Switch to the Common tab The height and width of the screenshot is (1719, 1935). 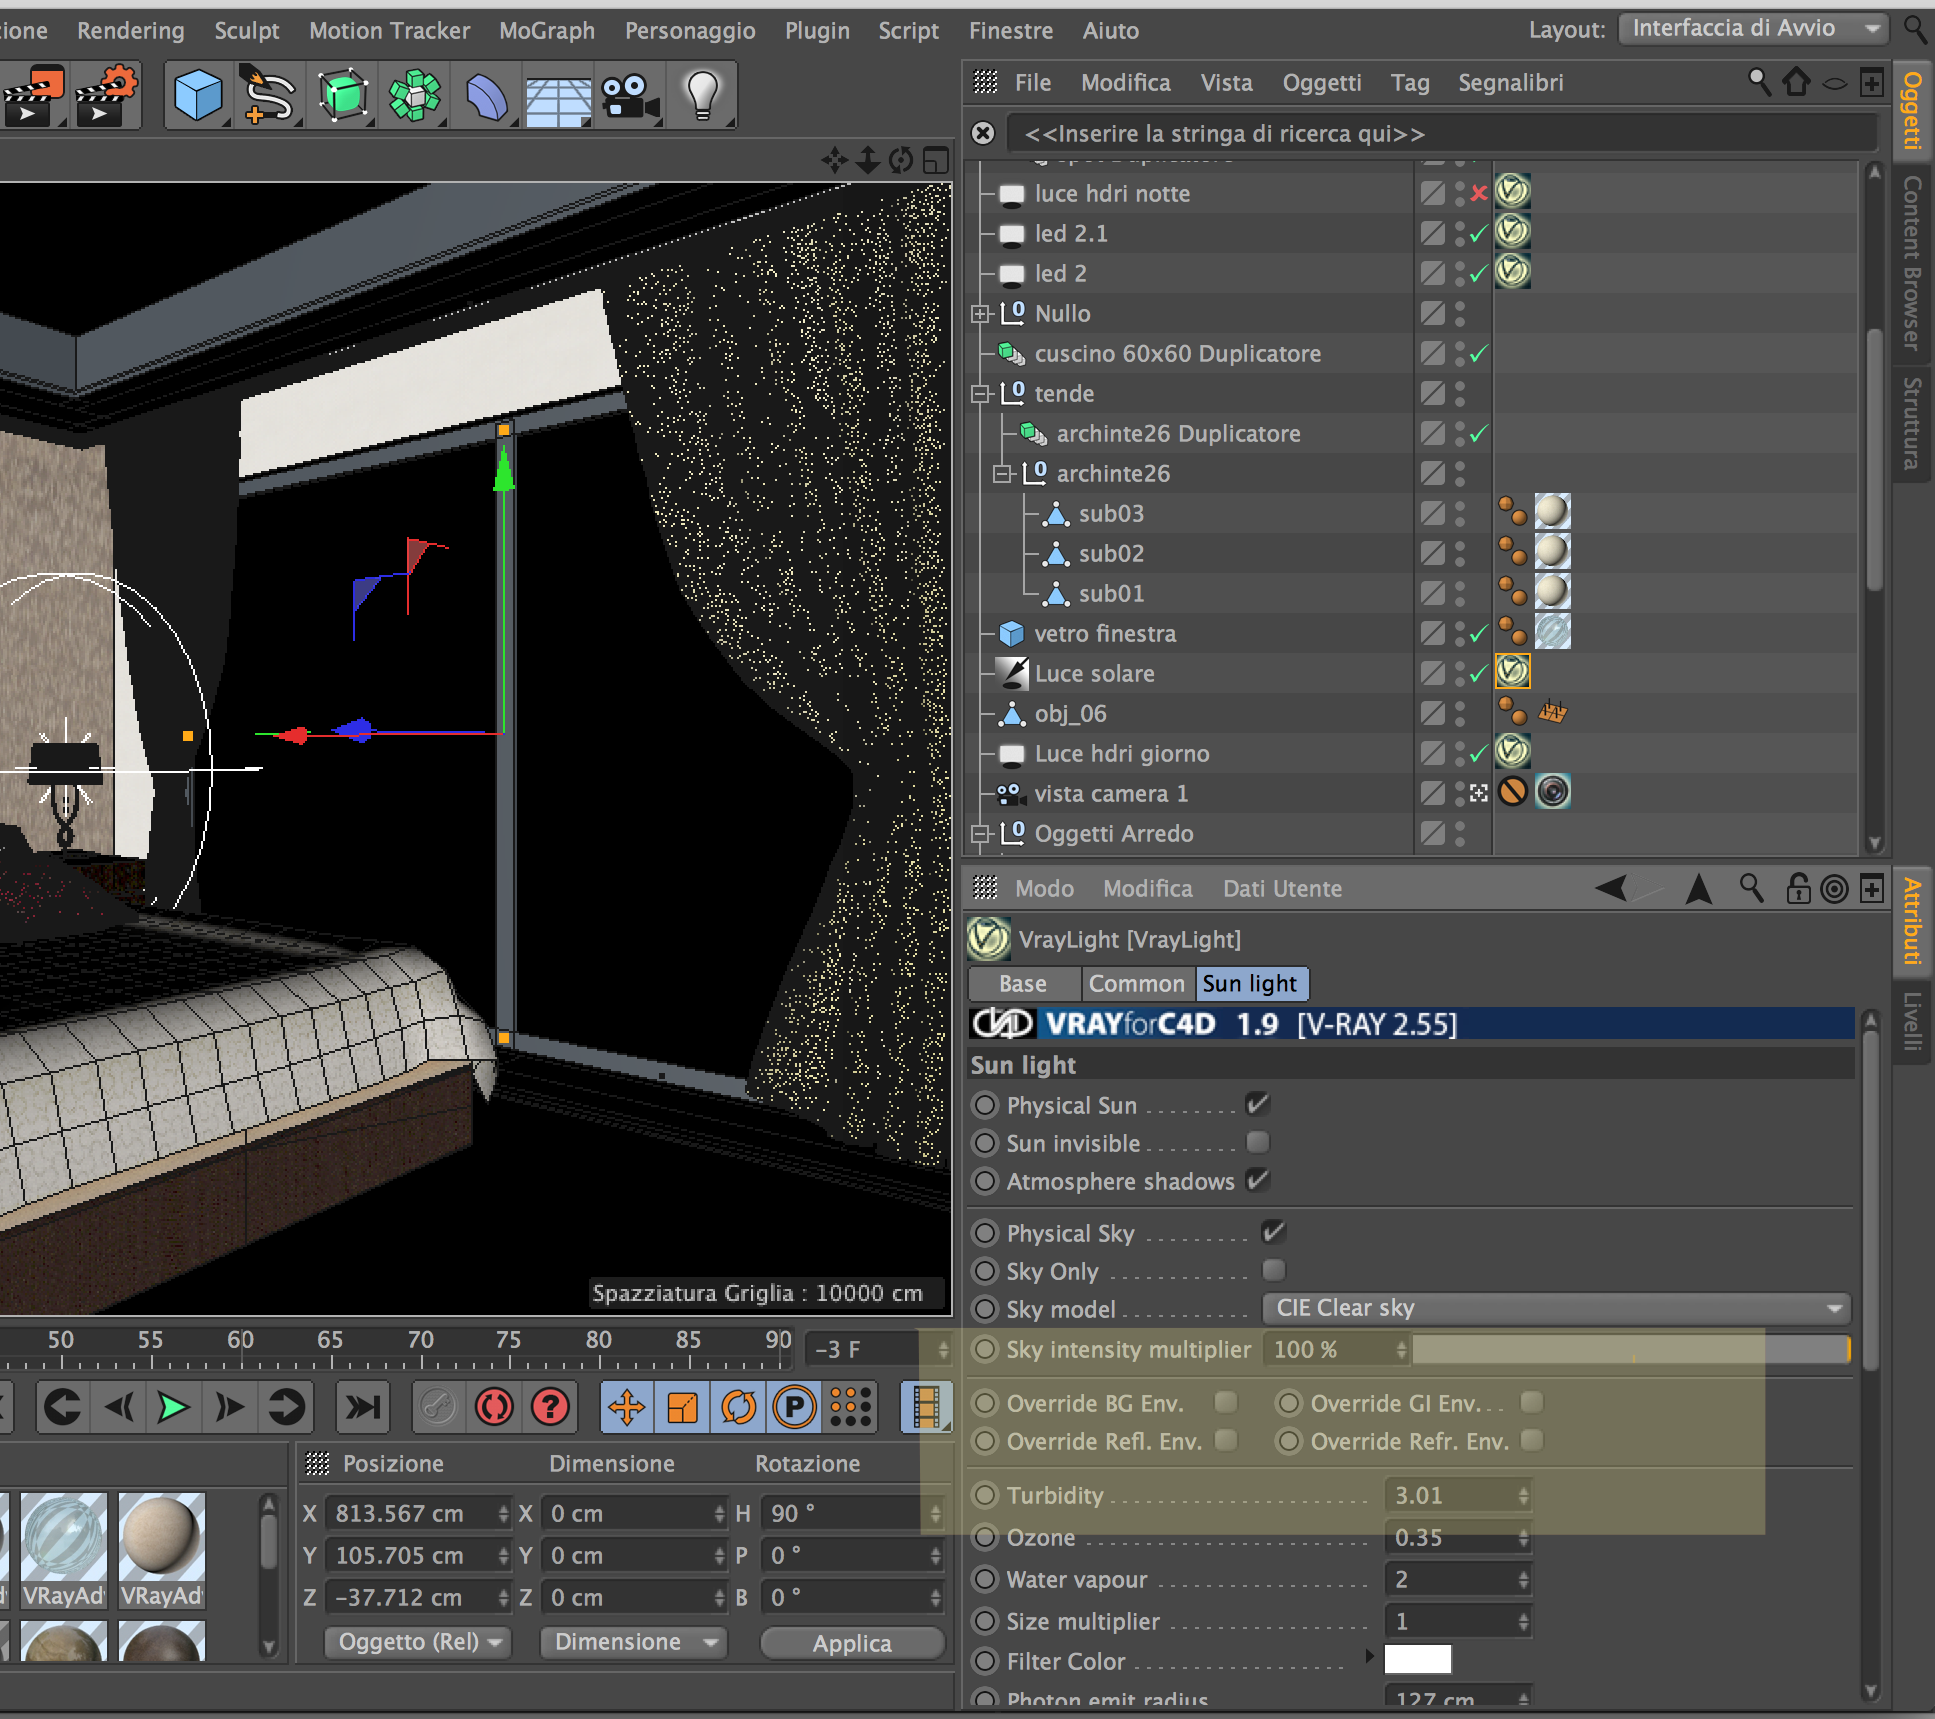[1136, 984]
